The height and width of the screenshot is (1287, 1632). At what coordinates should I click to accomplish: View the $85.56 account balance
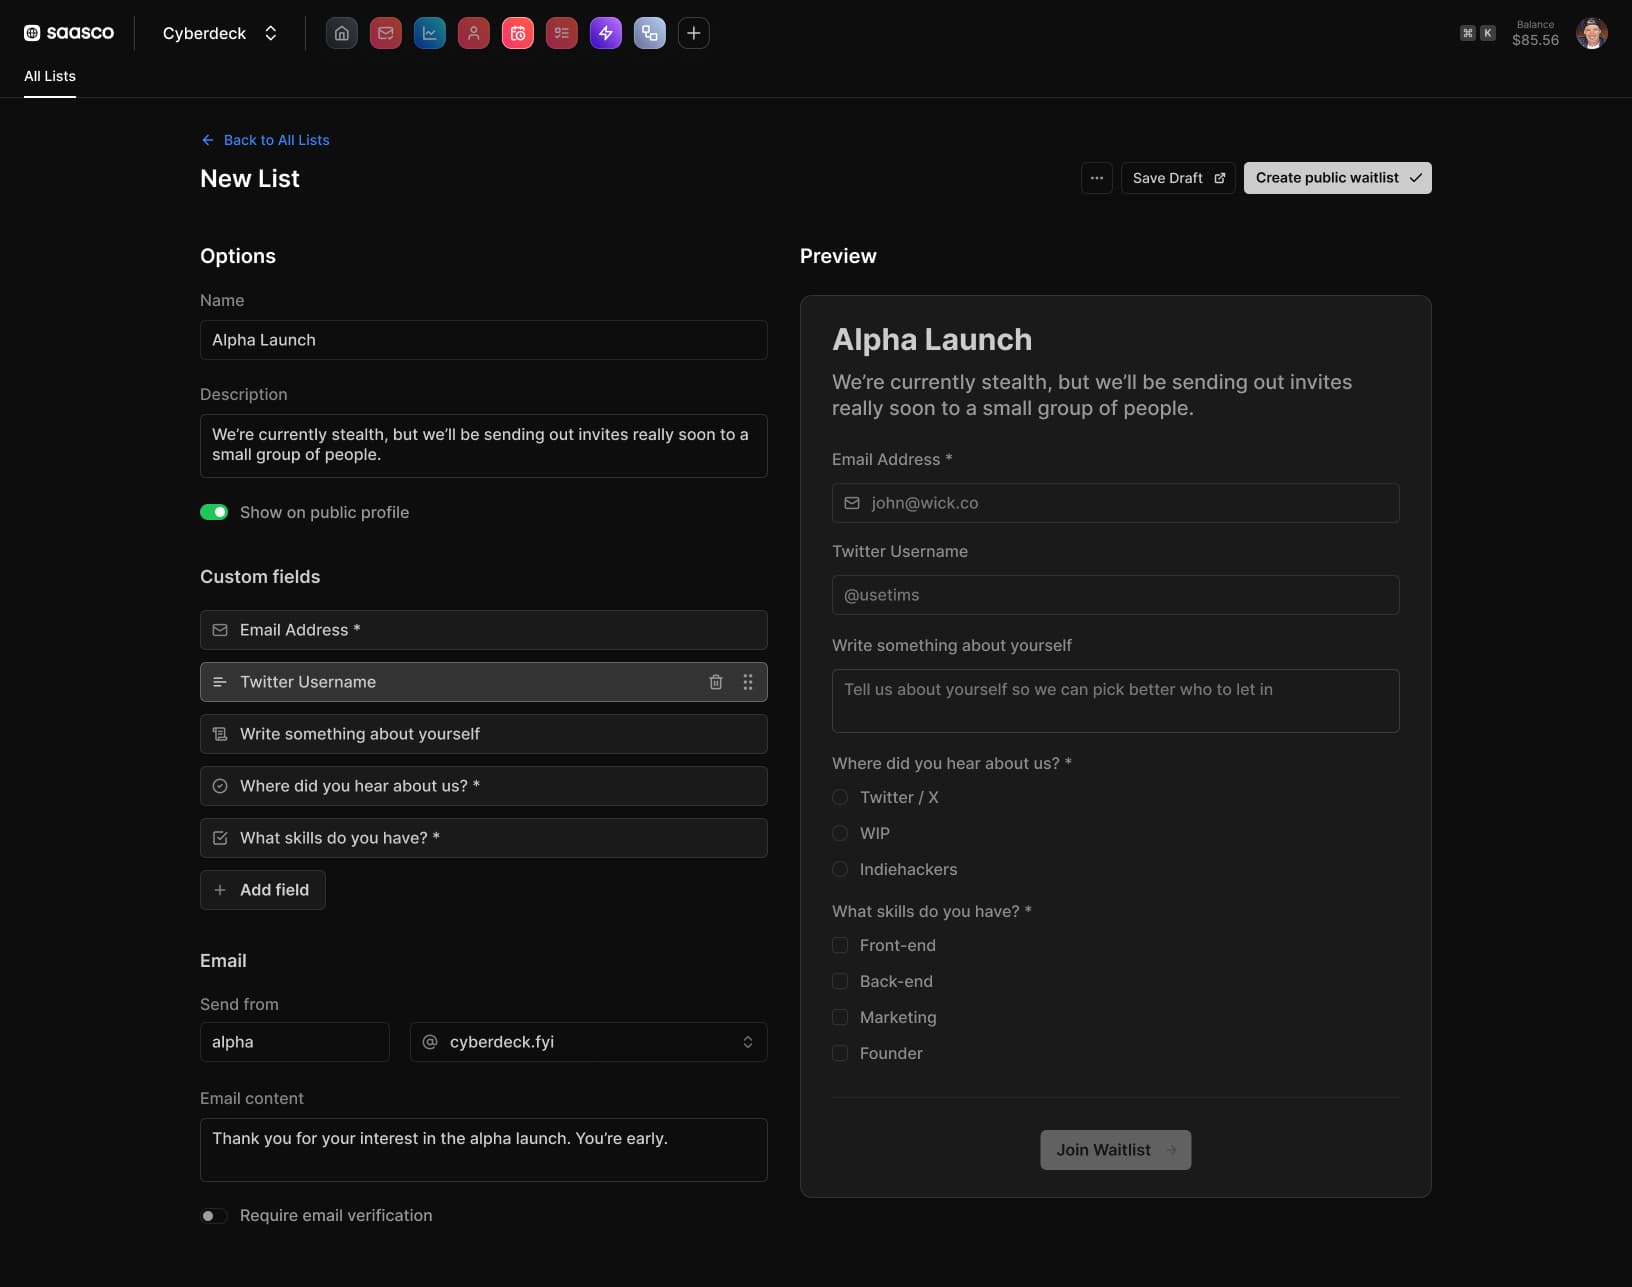coord(1535,34)
